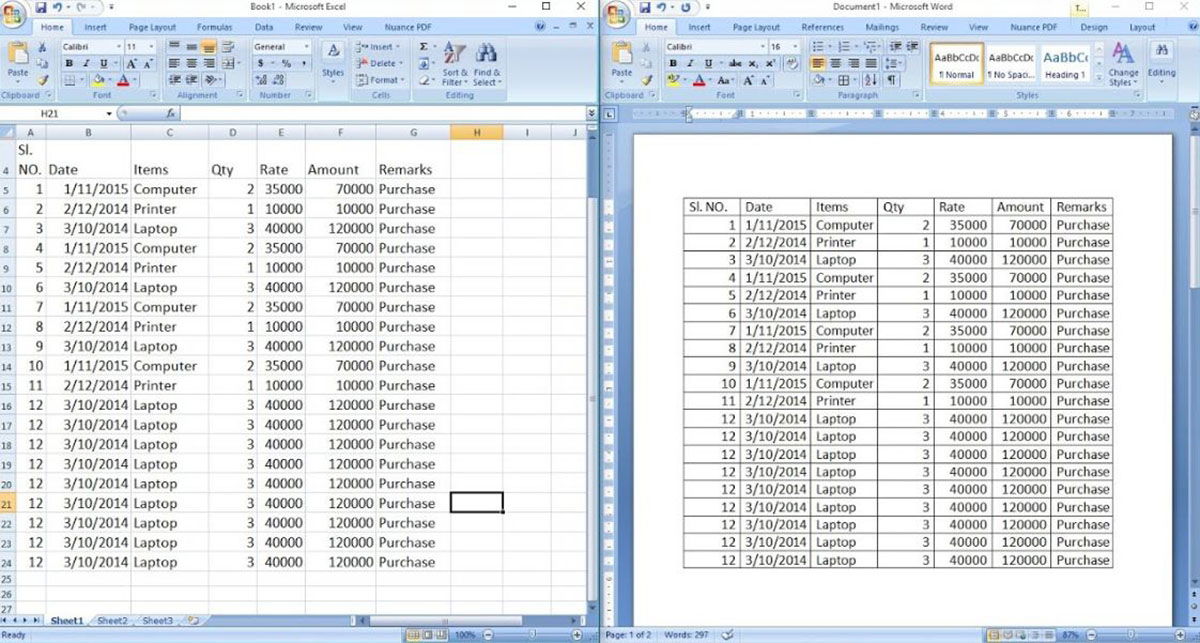Enable strikethrough formatting in Word
The height and width of the screenshot is (643, 1200).
(x=733, y=61)
